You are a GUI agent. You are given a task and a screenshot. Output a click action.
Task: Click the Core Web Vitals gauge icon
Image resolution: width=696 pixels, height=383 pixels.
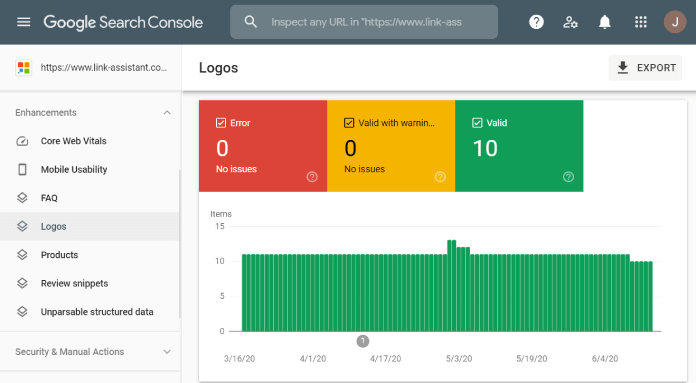click(x=22, y=141)
